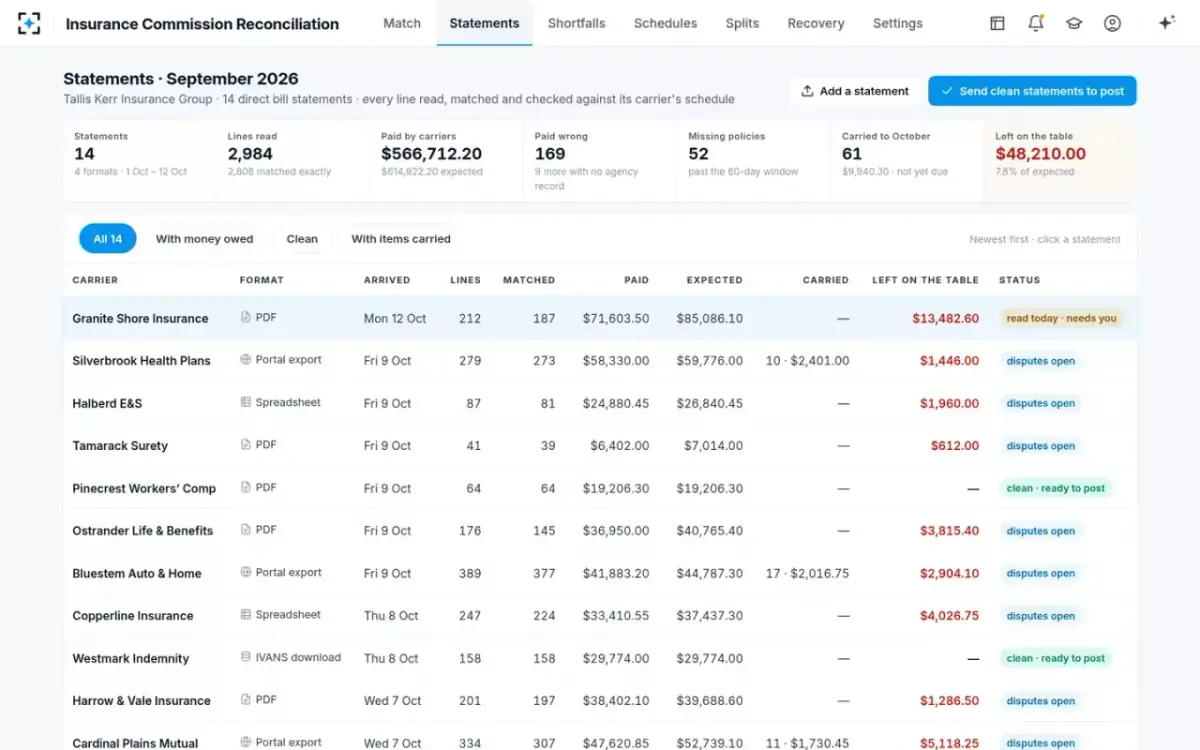Filter by With items carried
This screenshot has height=750, width=1200.
pyautogui.click(x=401, y=239)
